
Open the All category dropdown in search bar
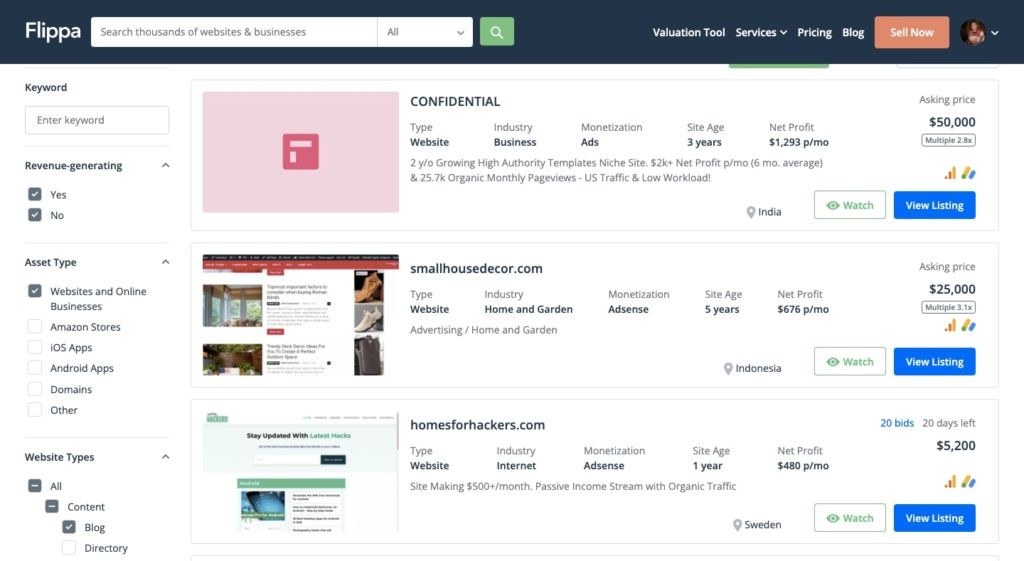click(x=425, y=32)
